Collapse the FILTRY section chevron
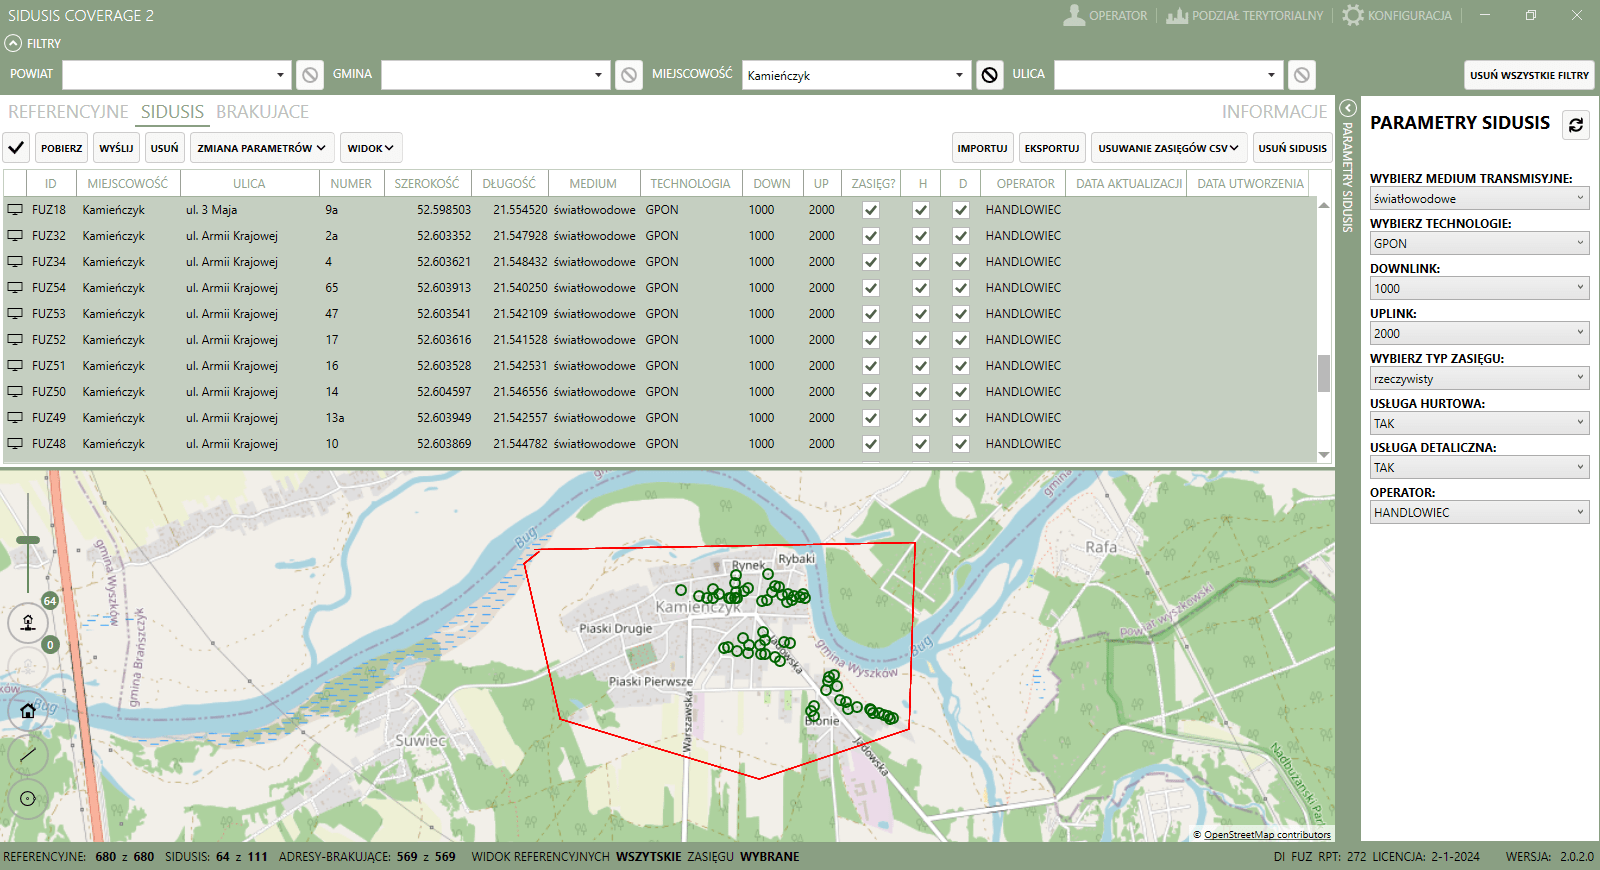1600x870 pixels. point(12,43)
